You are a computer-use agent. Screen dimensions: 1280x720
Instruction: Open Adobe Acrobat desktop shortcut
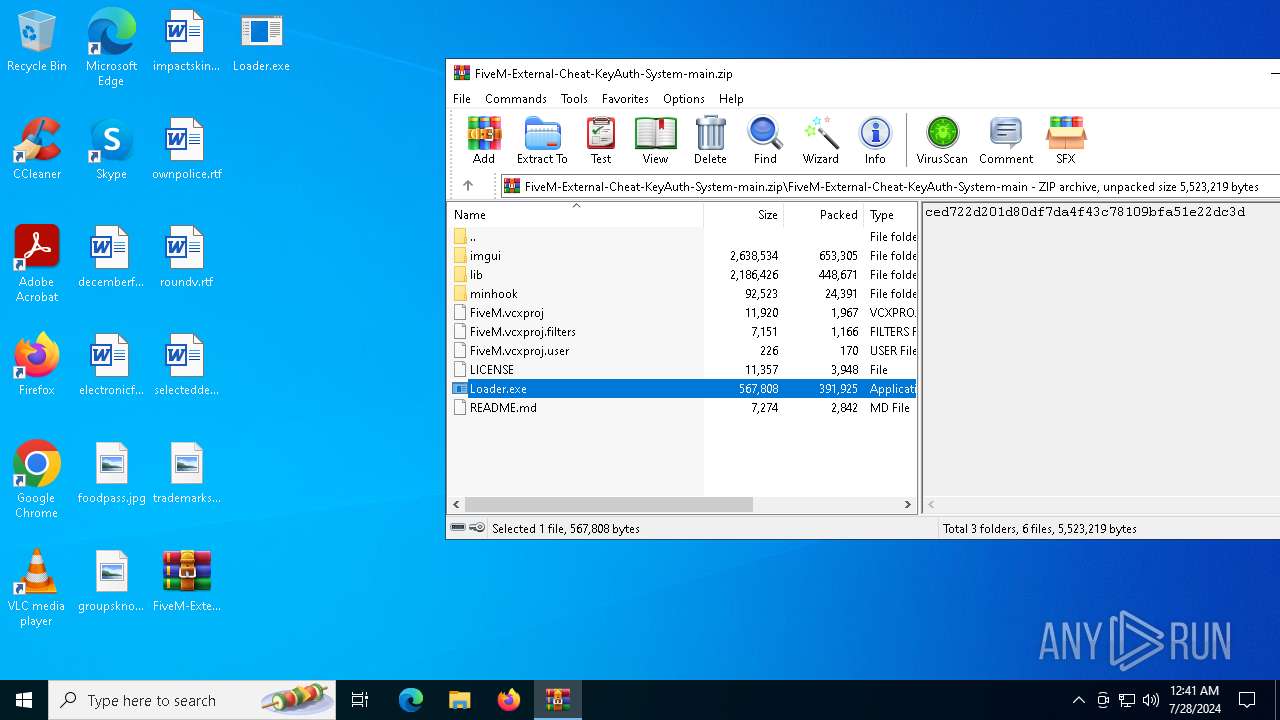coord(37,264)
